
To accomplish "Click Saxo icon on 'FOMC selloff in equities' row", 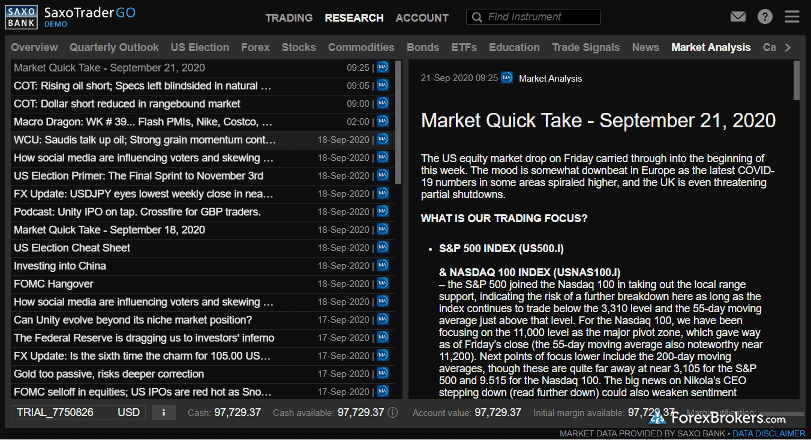I will point(383,391).
